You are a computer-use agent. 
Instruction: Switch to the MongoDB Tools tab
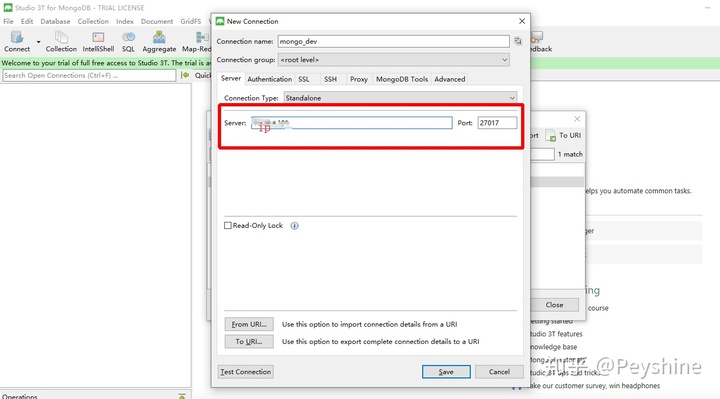point(402,79)
